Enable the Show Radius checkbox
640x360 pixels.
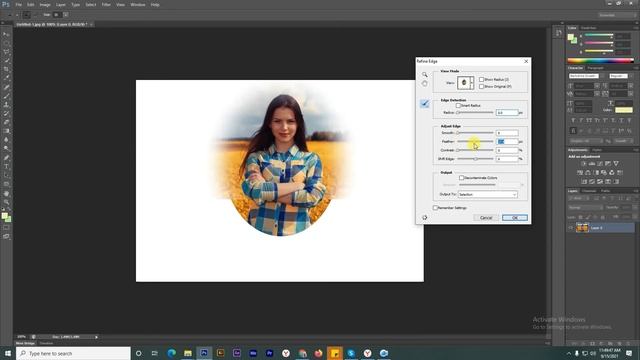(481, 80)
